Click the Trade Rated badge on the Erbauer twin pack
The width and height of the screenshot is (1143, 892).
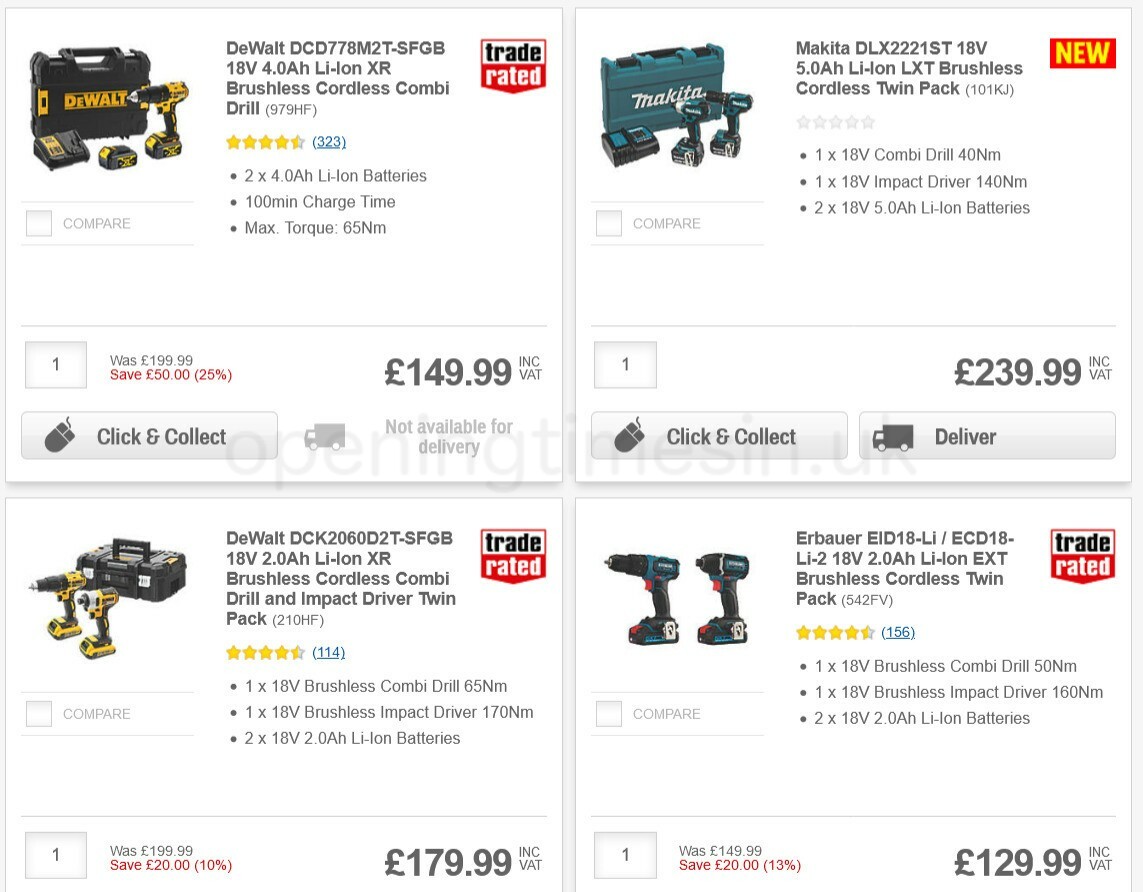click(1082, 554)
